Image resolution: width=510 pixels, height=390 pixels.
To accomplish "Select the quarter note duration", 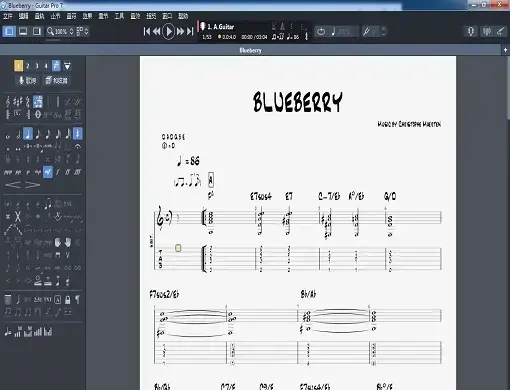I will (28, 134).
